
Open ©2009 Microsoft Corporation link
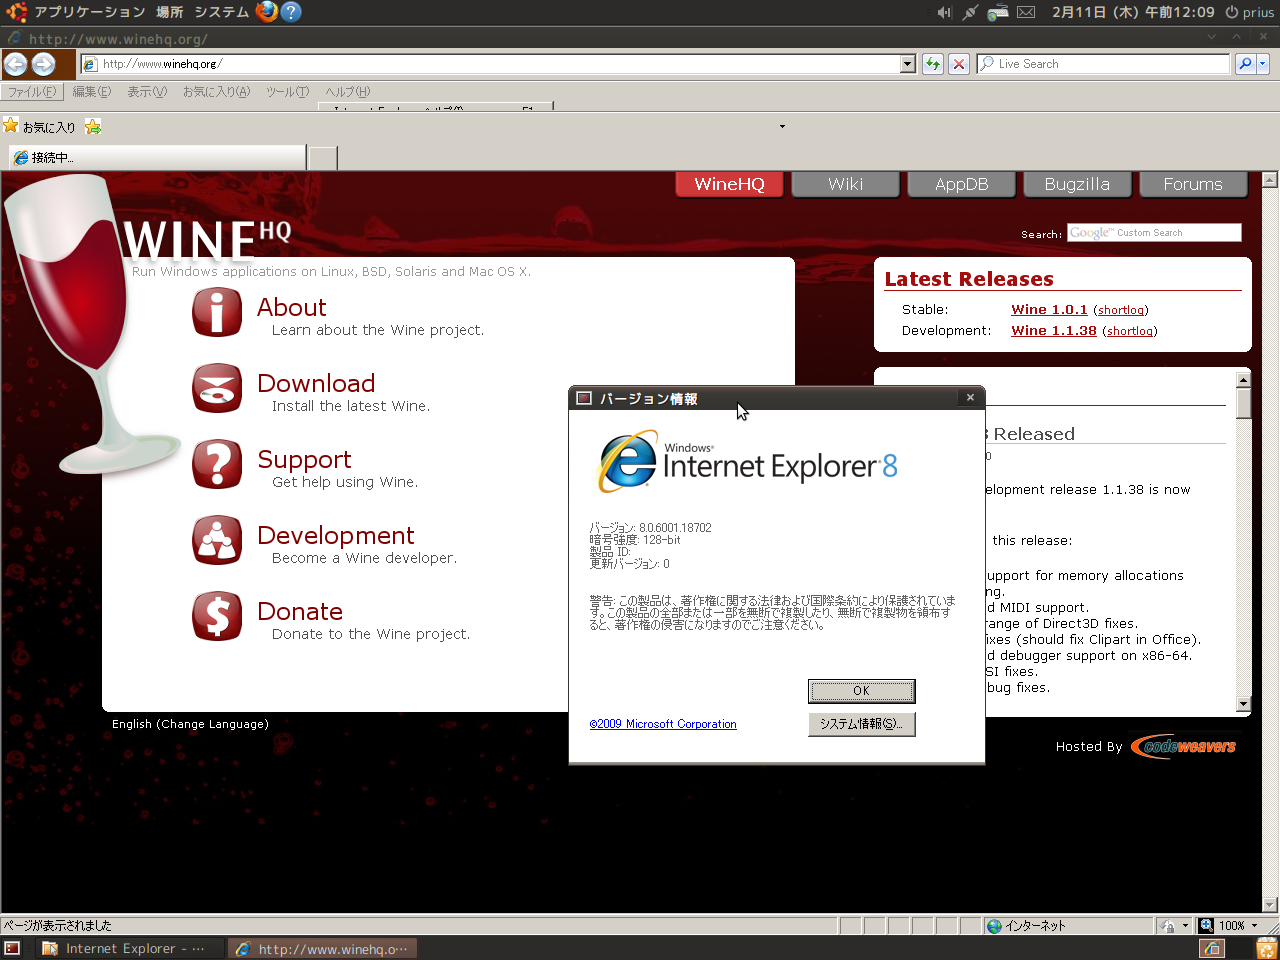pos(663,724)
